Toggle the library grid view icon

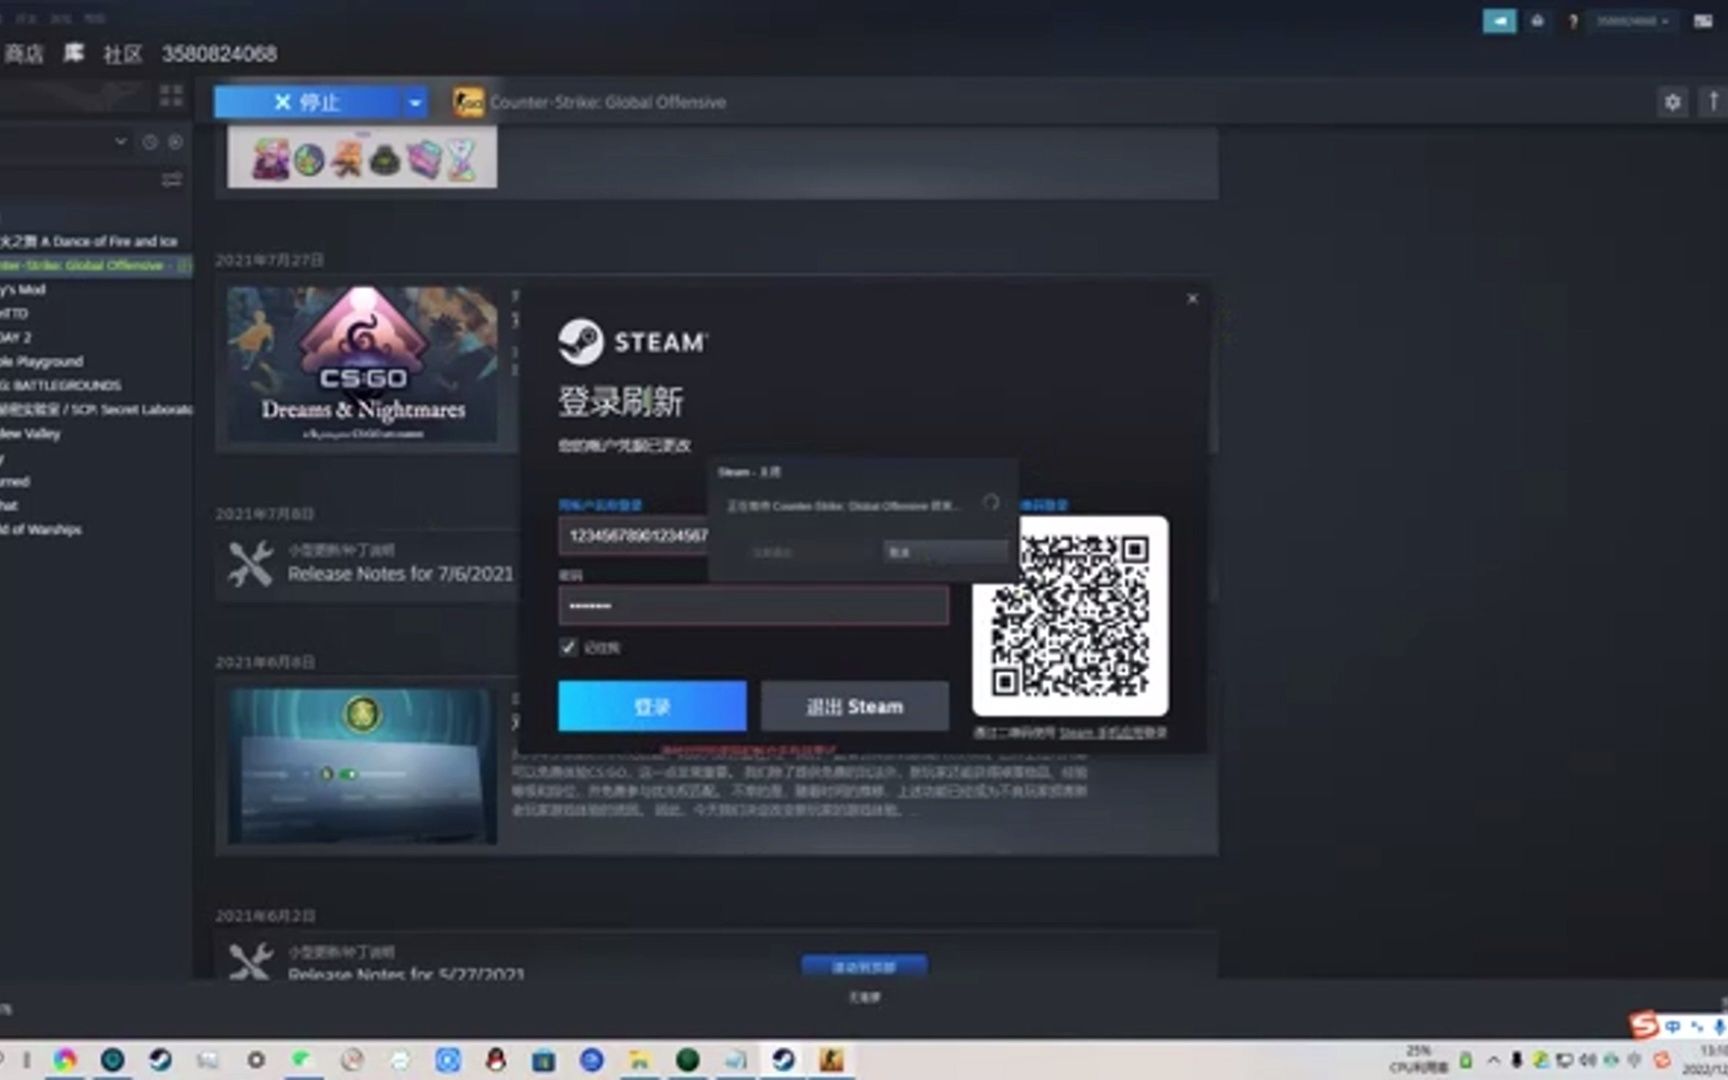pos(171,96)
